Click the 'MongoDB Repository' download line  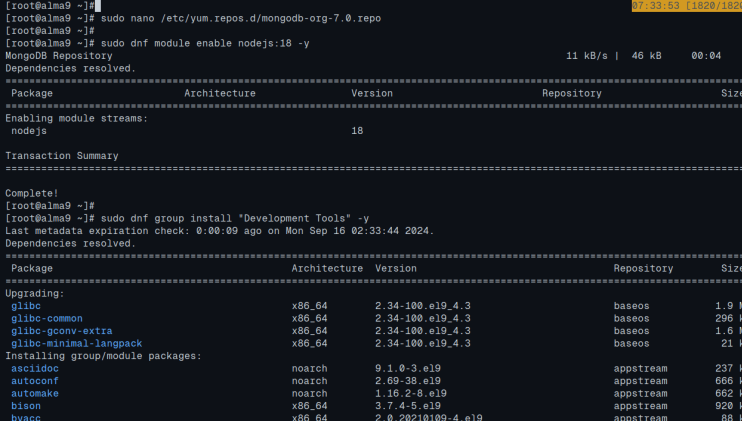(56, 56)
